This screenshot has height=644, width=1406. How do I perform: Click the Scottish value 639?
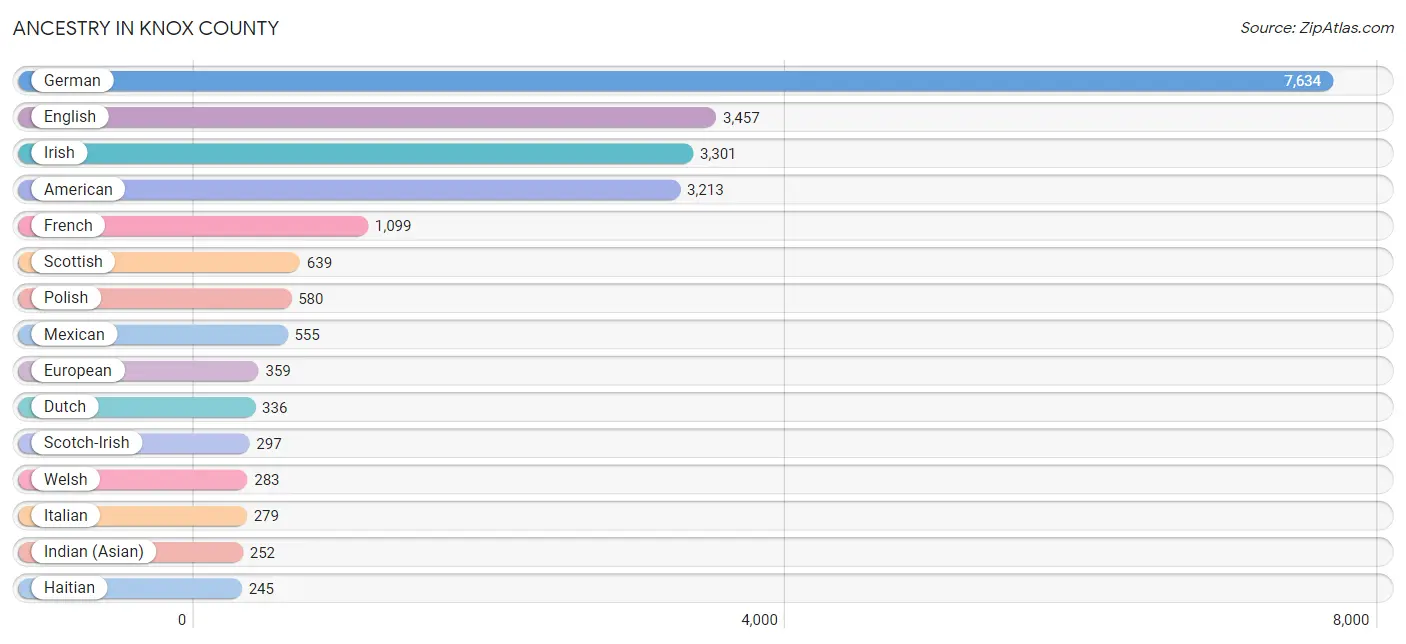[x=319, y=263]
